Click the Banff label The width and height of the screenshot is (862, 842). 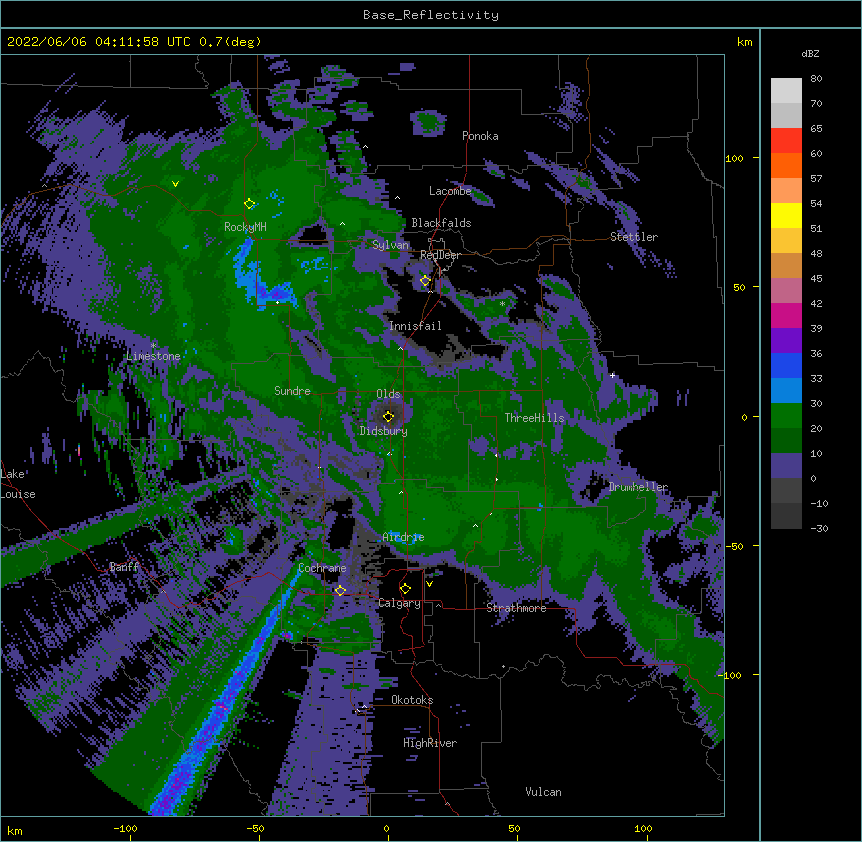124,567
